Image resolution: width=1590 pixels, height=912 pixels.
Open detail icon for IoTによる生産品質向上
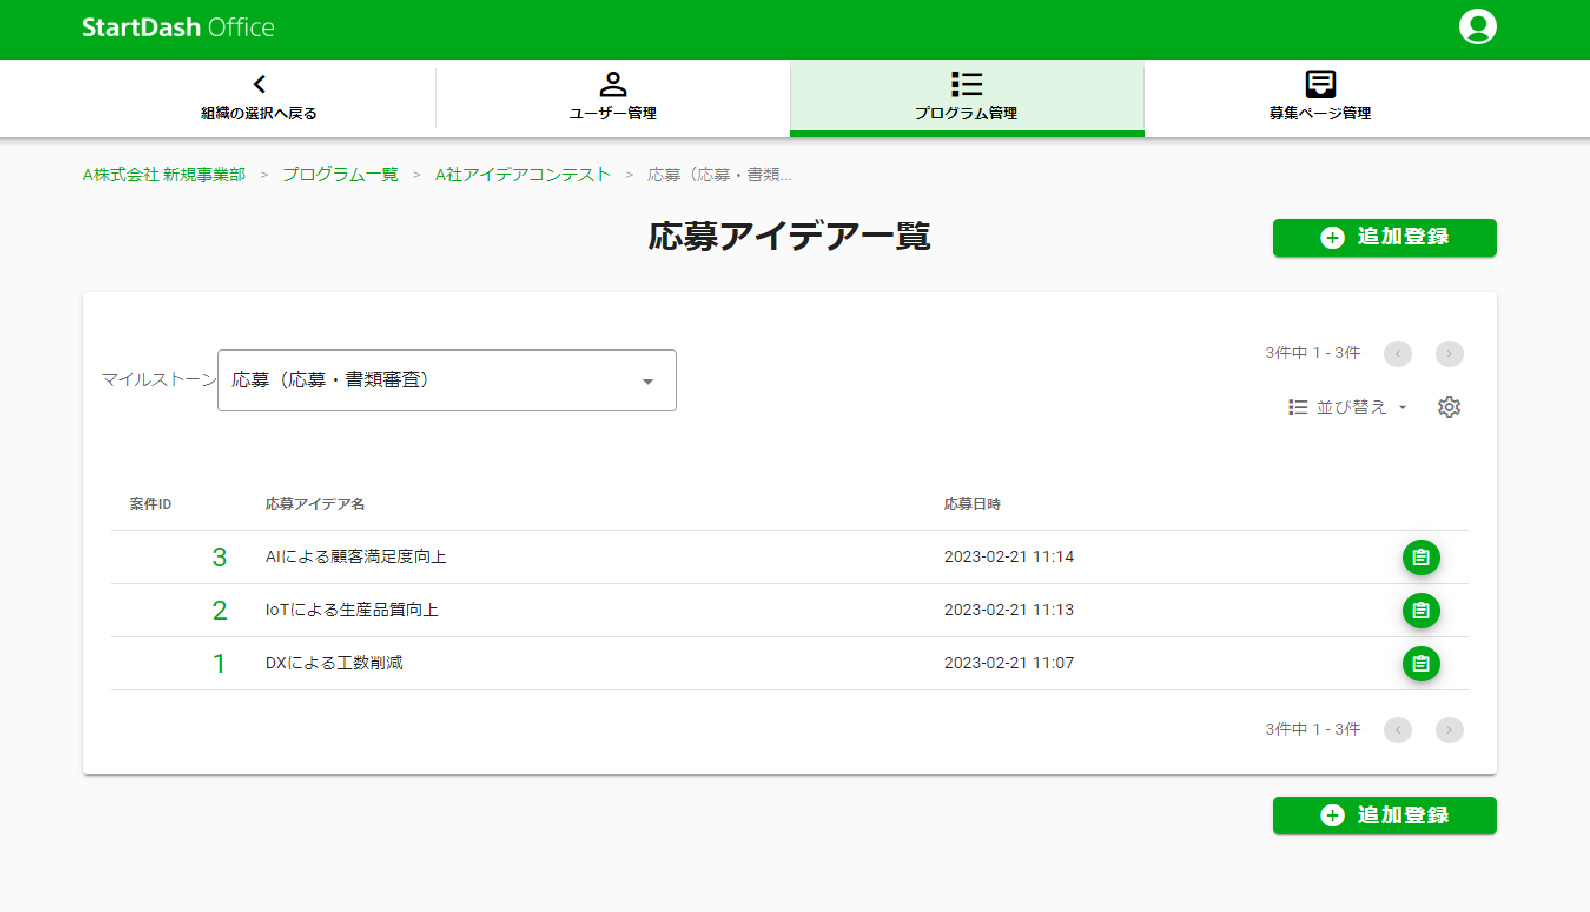tap(1421, 610)
